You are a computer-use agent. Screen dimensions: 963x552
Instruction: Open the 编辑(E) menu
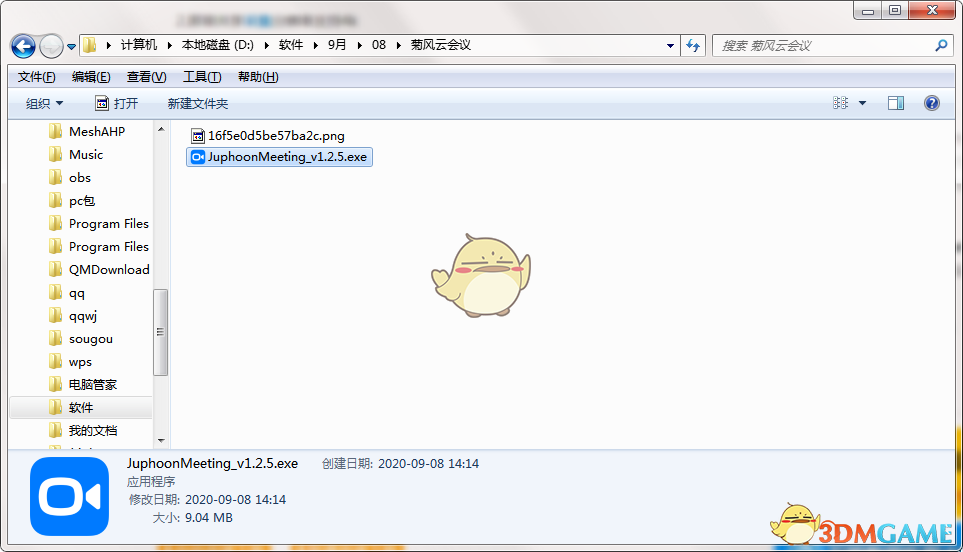[91, 77]
